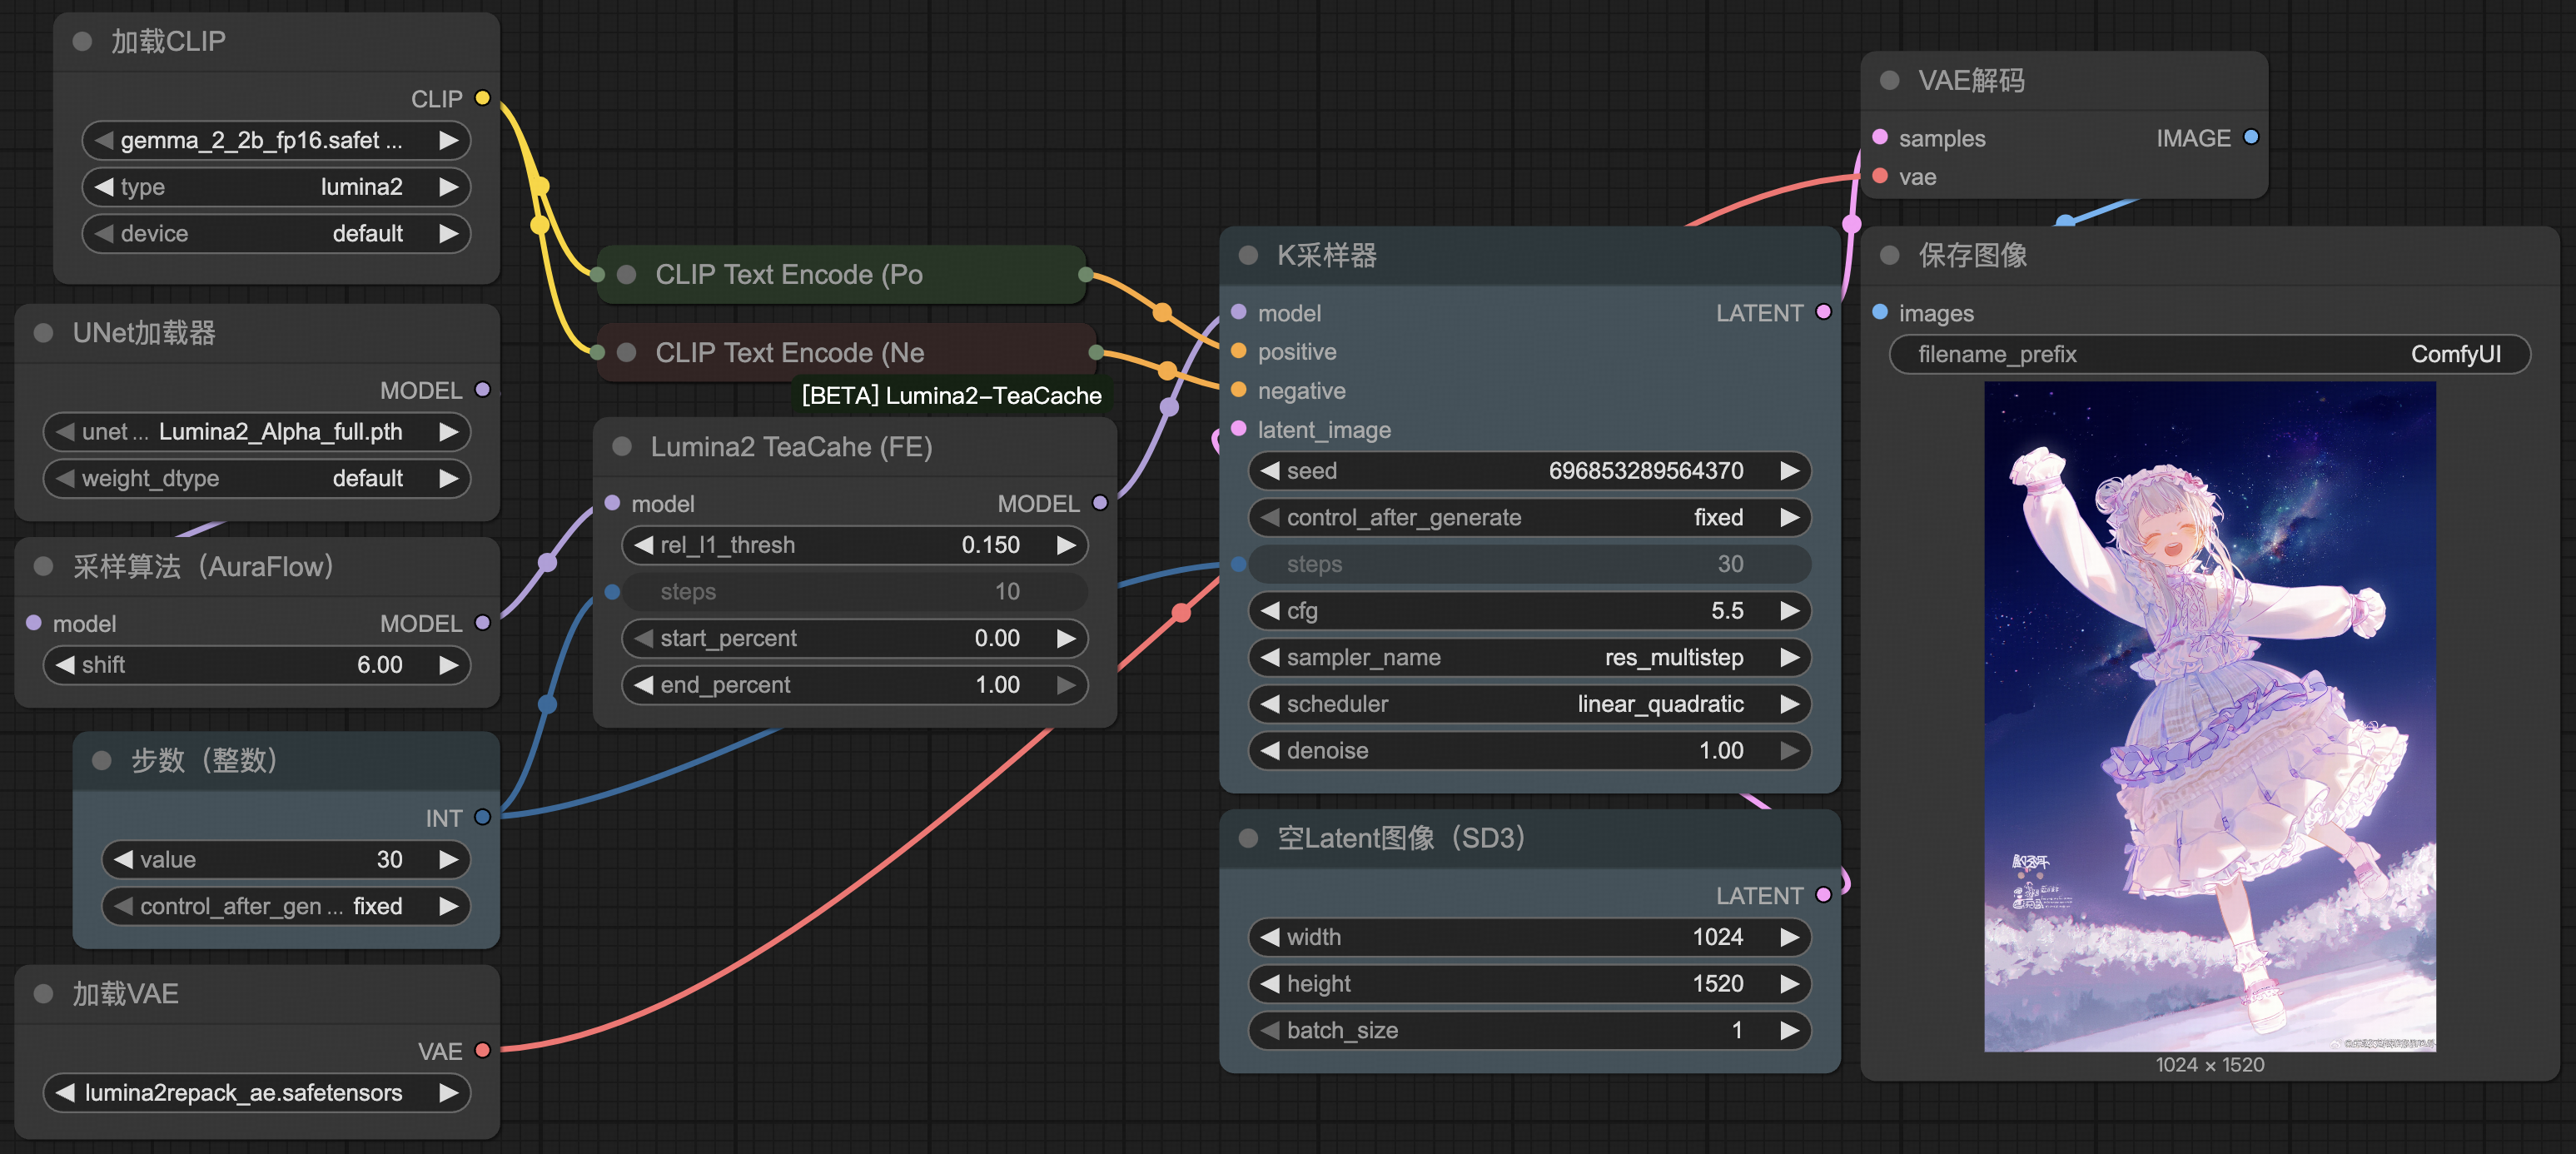This screenshot has width=2576, height=1154.
Task: Expand the CLIP Text Encode (Po node
Action: 627,274
